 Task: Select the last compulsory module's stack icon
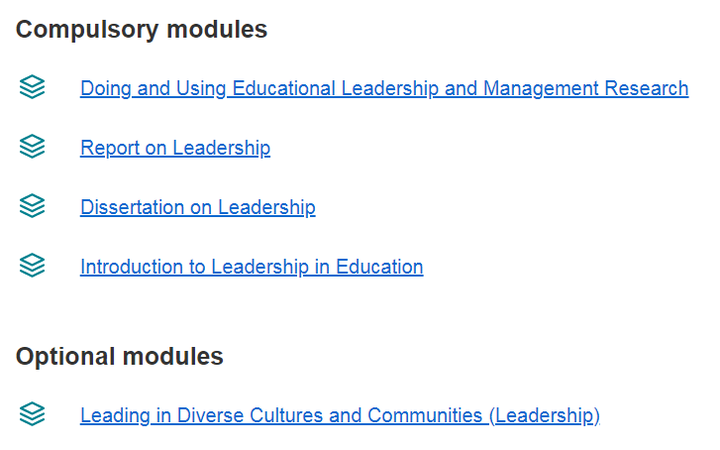pos(32,265)
